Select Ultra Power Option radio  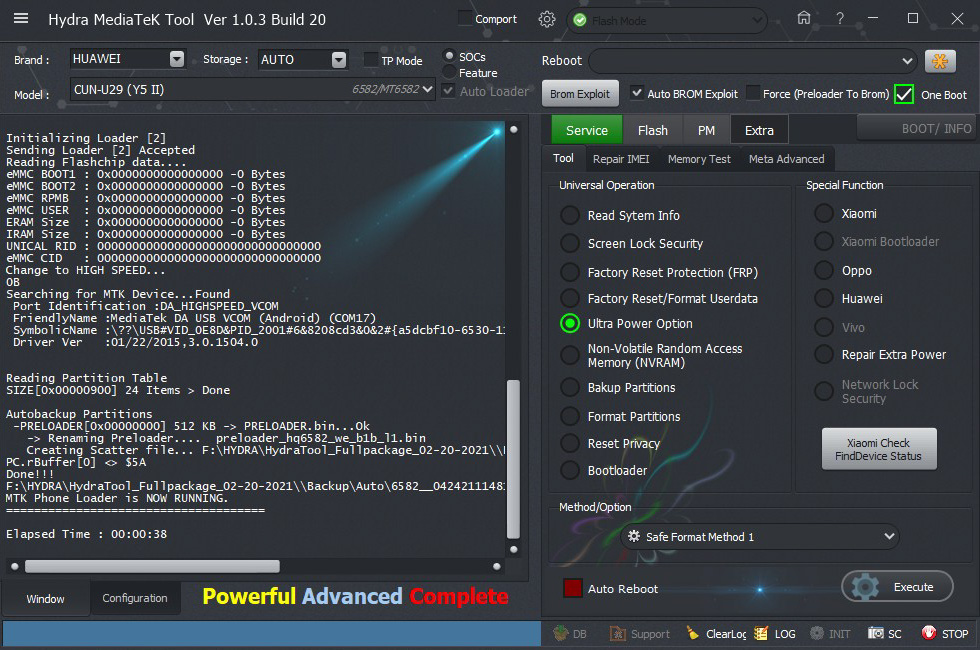tap(569, 323)
